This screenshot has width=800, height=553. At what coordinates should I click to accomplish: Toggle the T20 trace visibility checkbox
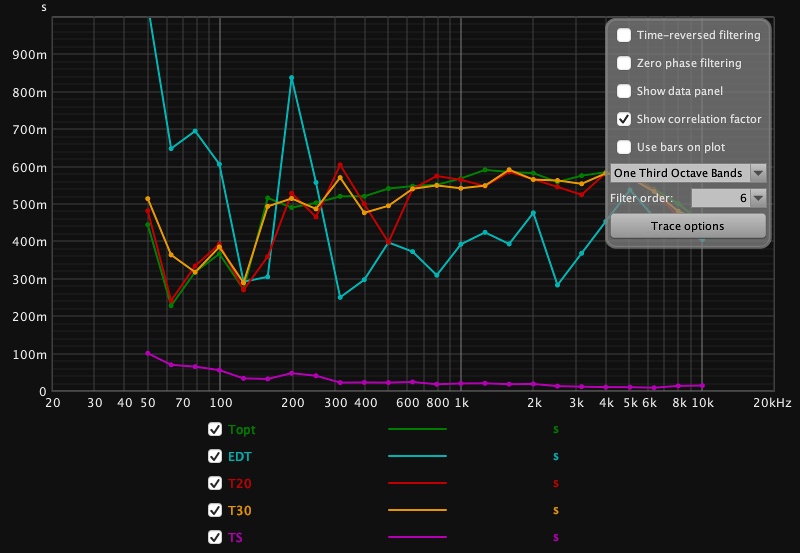click(x=214, y=483)
